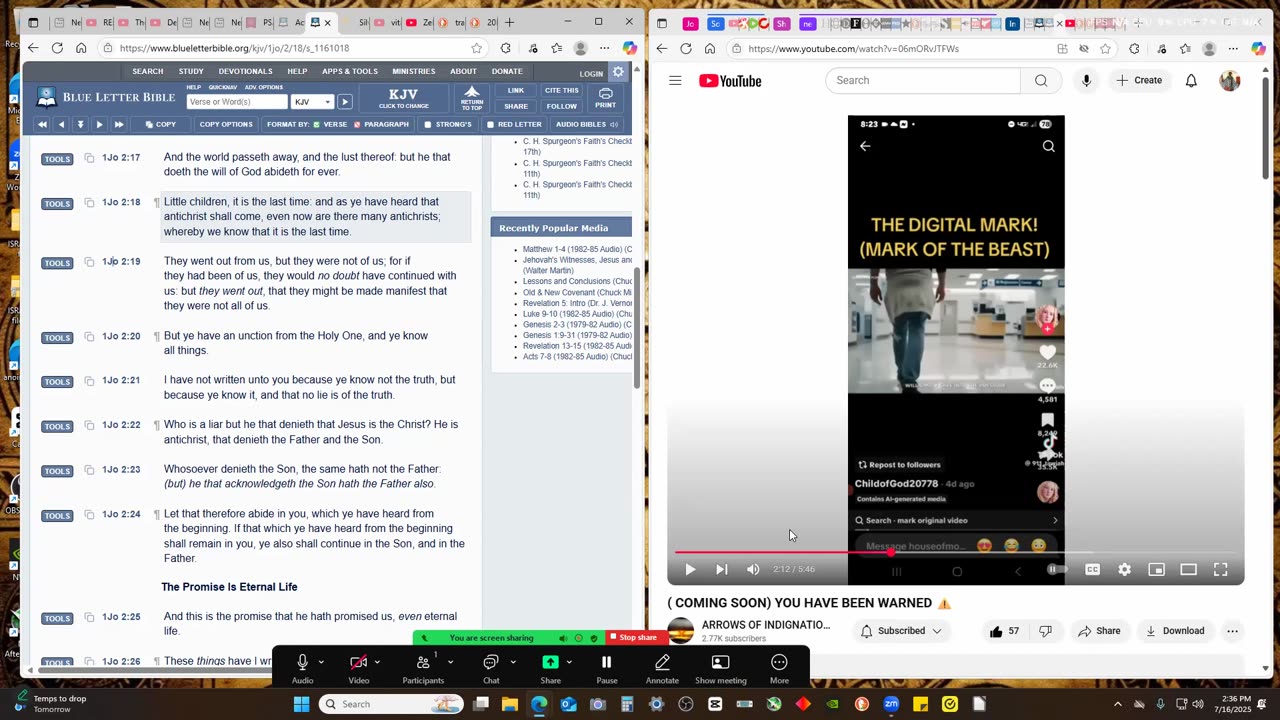Toggle YouTube autoplay switch

click(1055, 569)
